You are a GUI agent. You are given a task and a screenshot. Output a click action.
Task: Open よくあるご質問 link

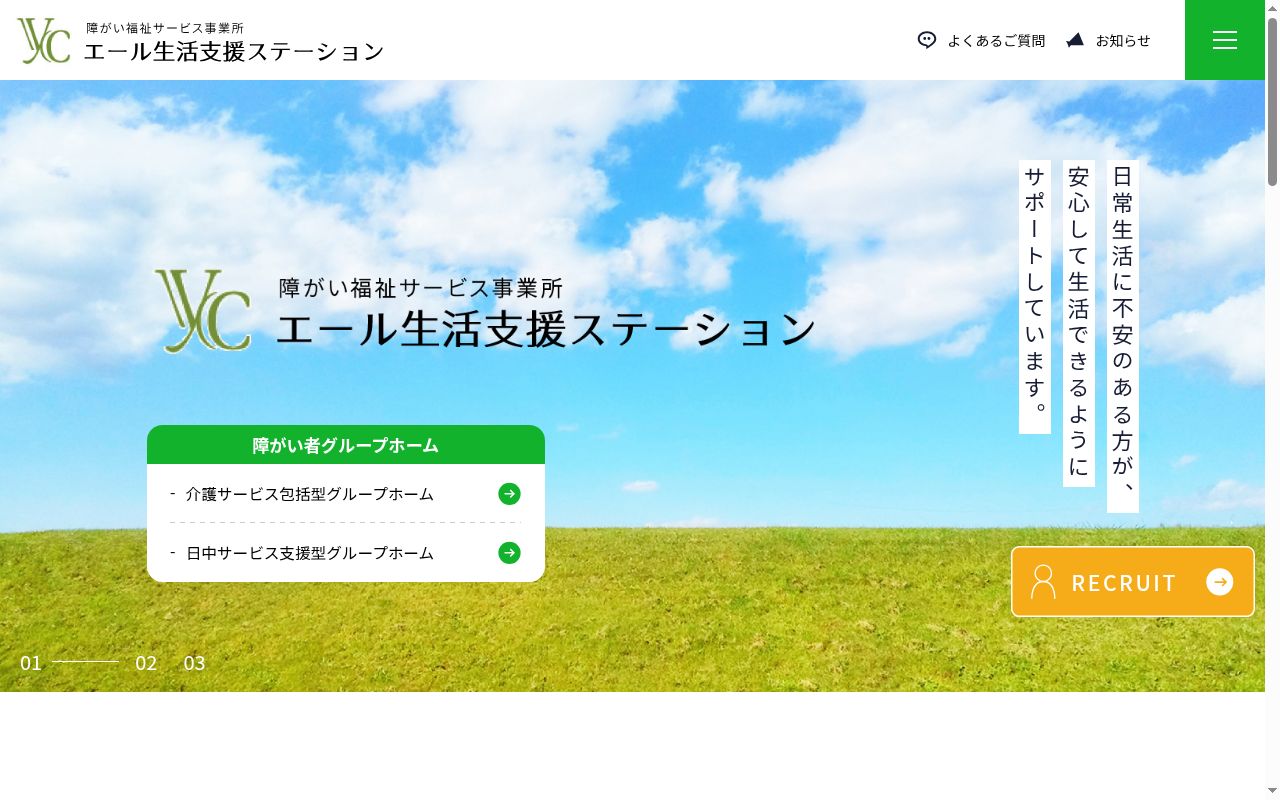996,41
